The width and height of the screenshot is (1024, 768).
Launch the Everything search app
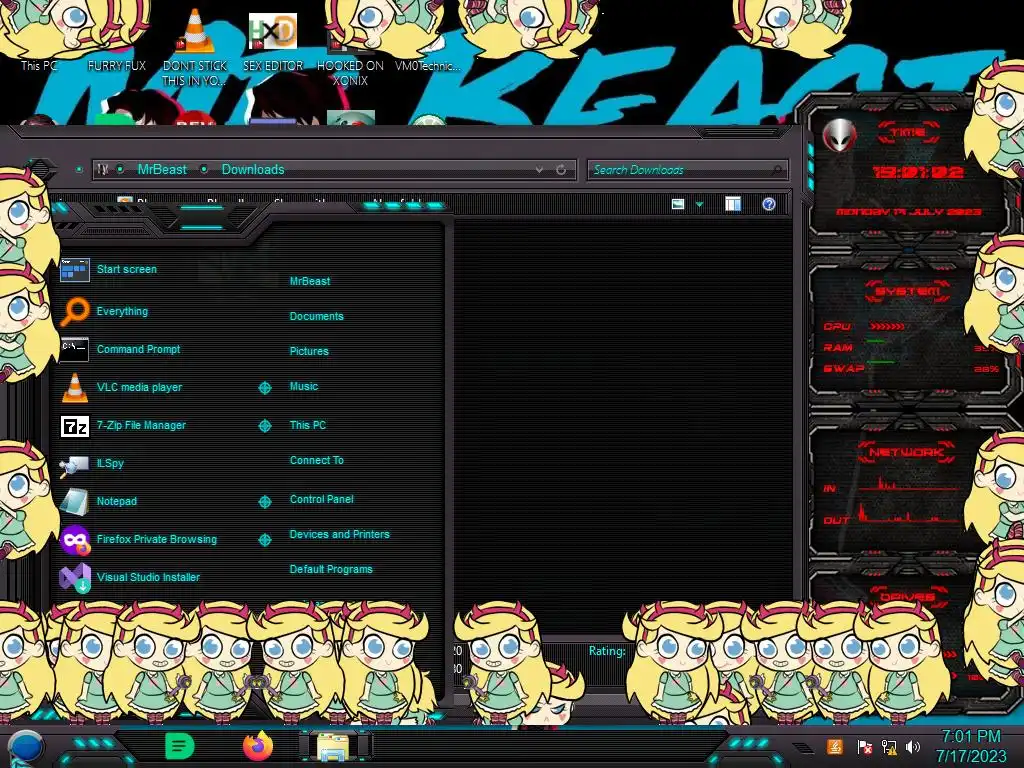point(122,312)
